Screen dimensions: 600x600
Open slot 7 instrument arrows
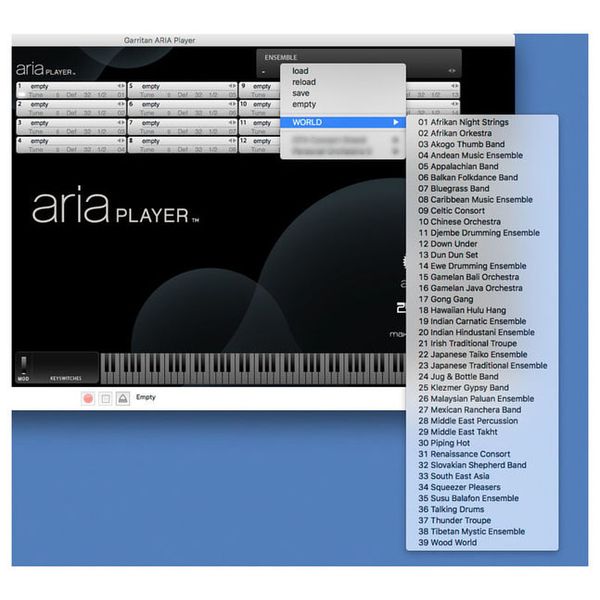click(x=232, y=122)
